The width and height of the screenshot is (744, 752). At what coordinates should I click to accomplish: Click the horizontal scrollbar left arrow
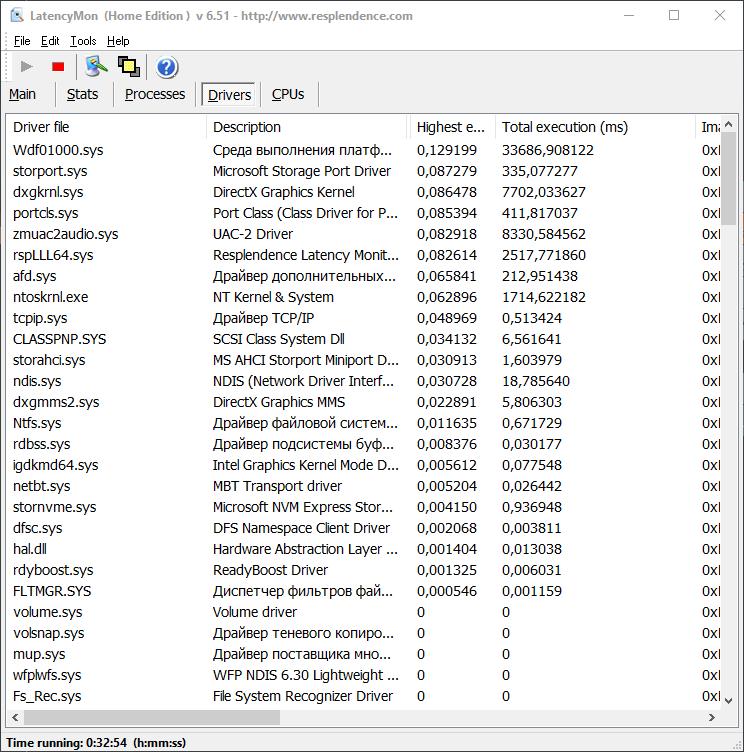[x=15, y=717]
